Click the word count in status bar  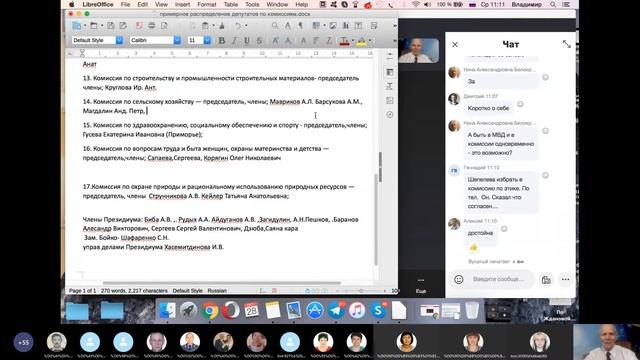coord(134,291)
